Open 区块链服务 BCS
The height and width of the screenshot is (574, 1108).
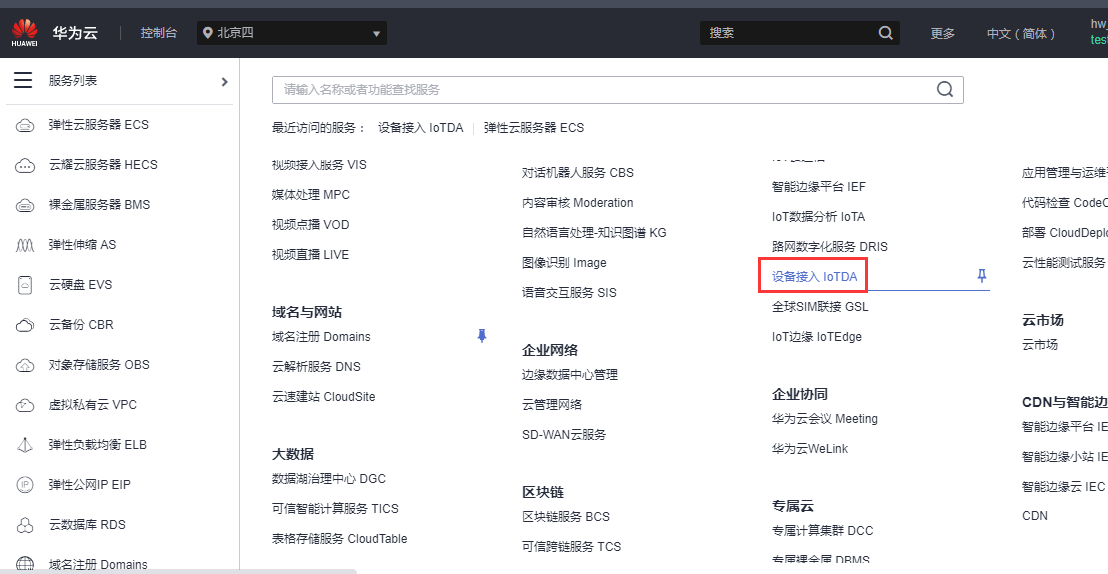point(566,517)
